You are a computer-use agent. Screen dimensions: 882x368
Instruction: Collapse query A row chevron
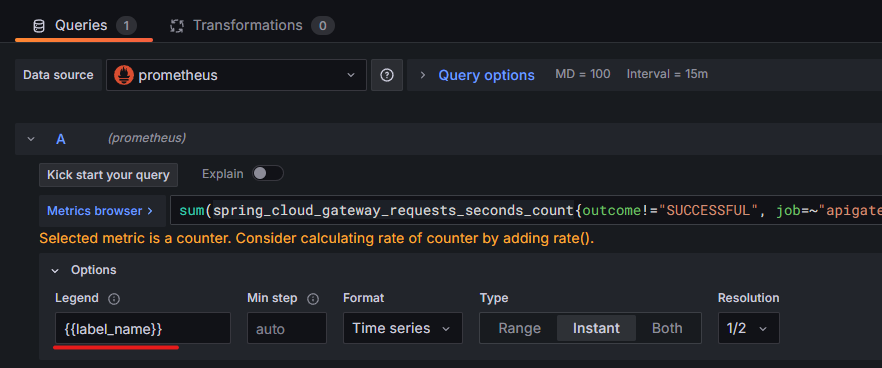point(31,138)
